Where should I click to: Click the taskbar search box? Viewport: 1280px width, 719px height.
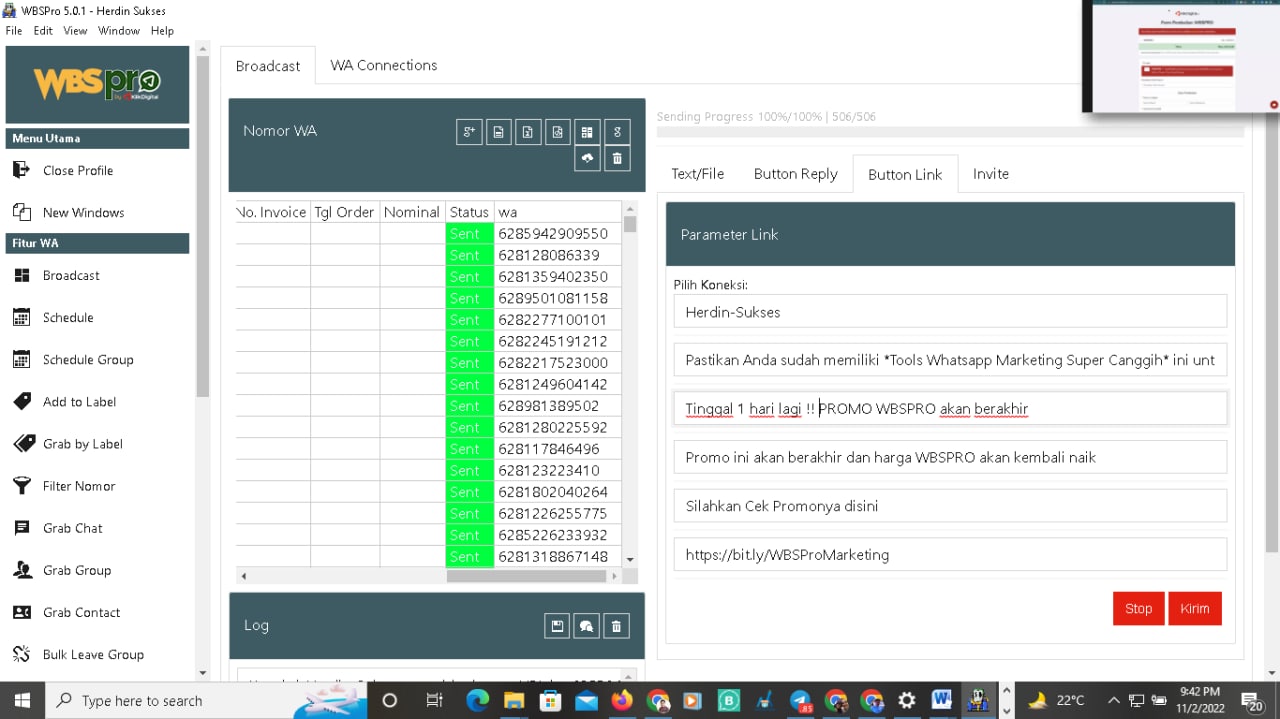207,700
